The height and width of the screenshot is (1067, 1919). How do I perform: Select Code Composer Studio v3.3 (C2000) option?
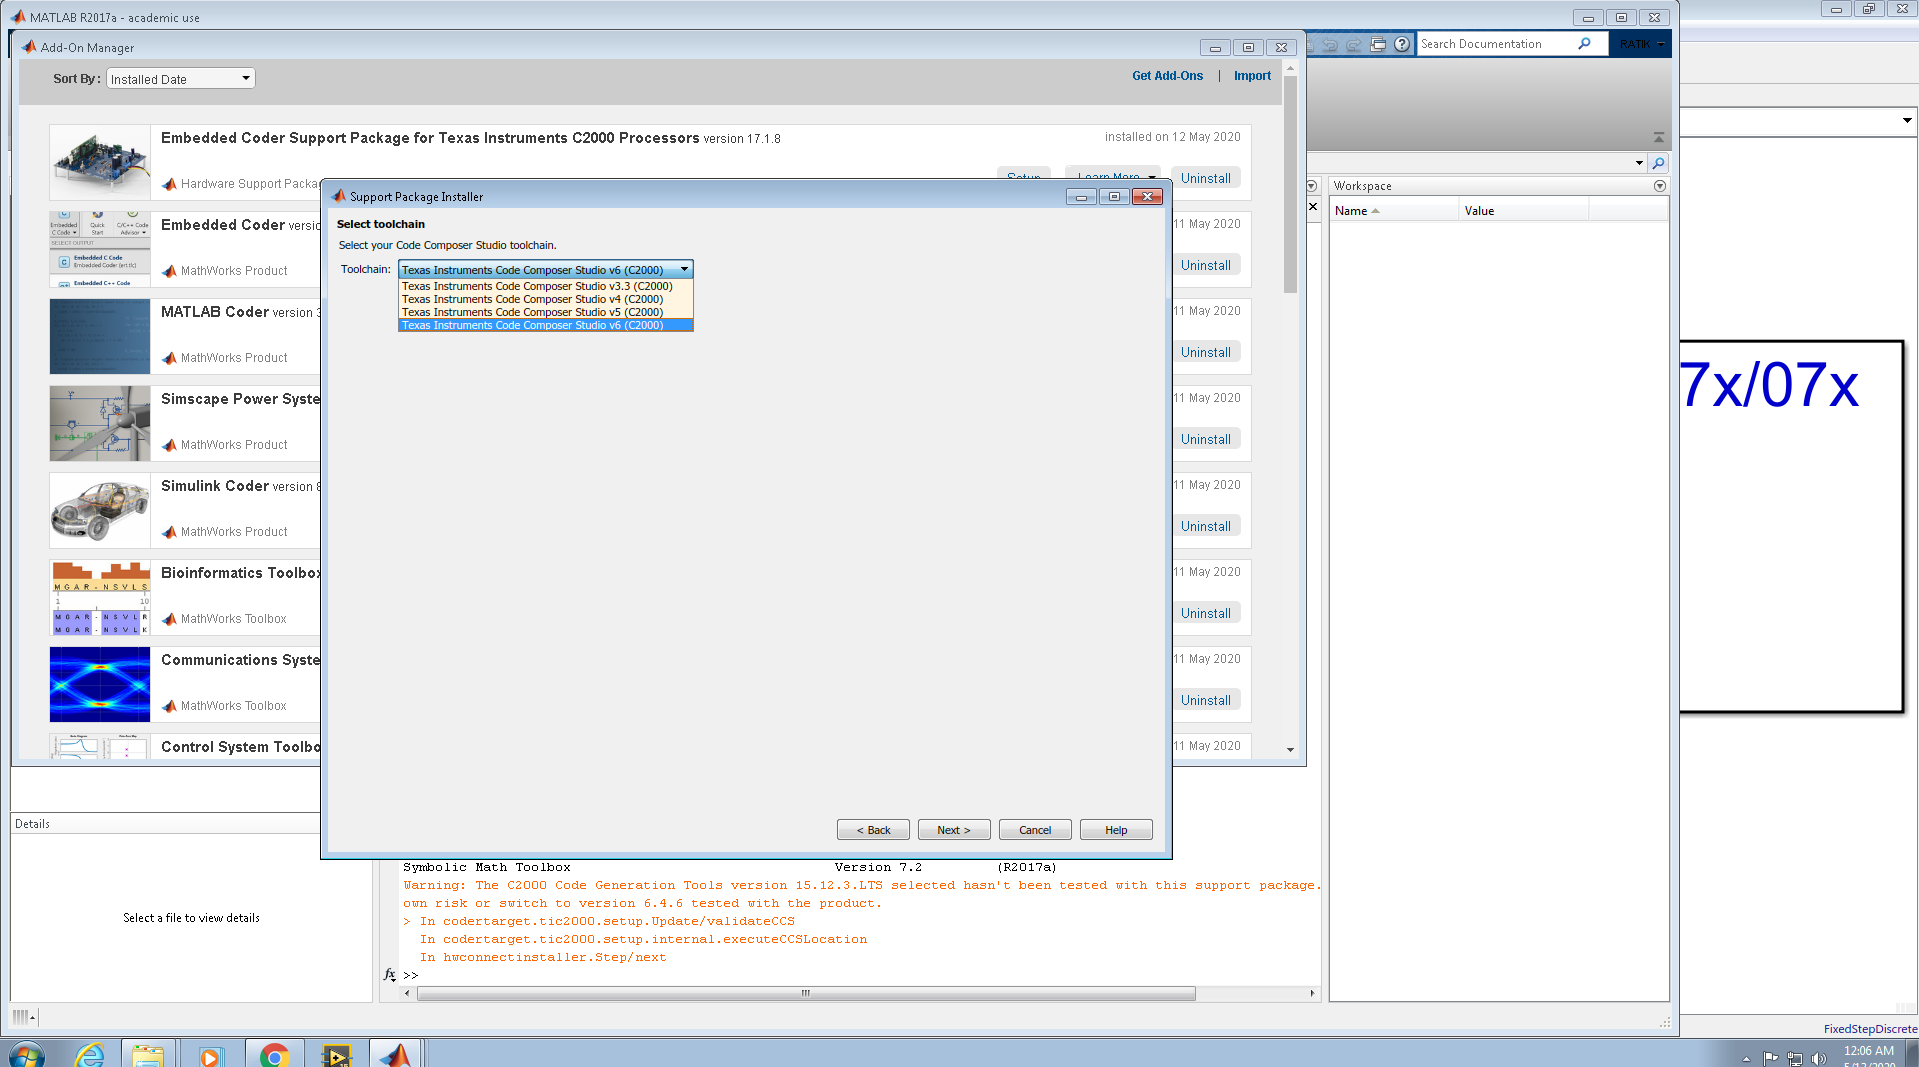[545, 286]
